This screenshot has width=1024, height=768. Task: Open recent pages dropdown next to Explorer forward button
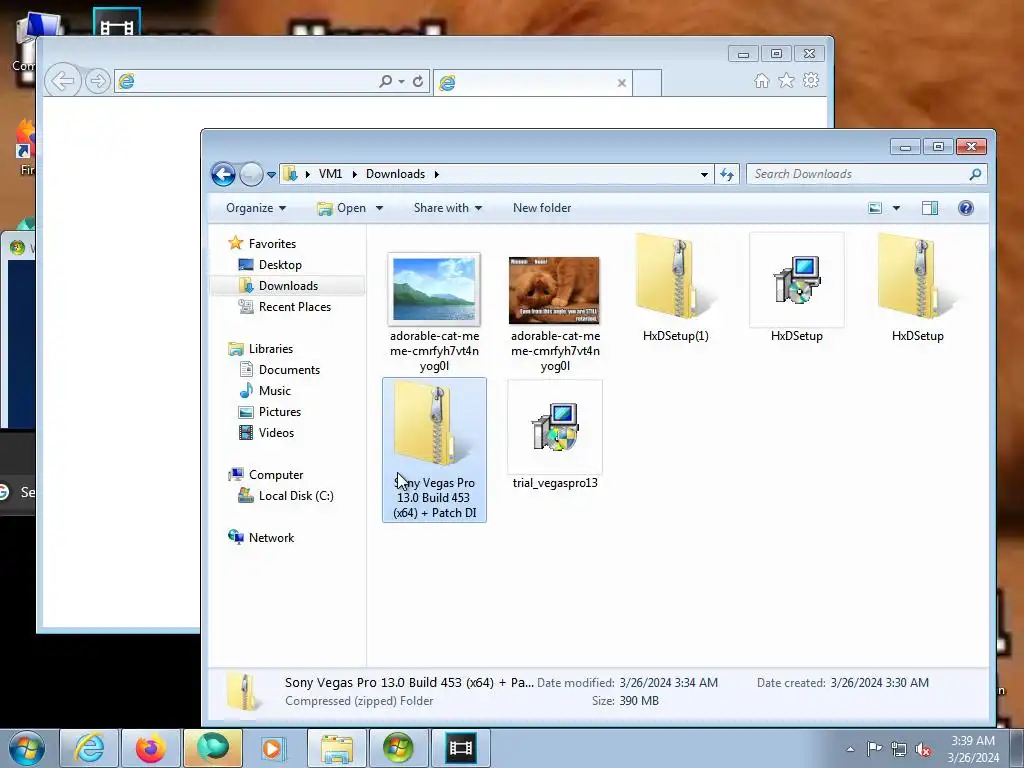272,175
